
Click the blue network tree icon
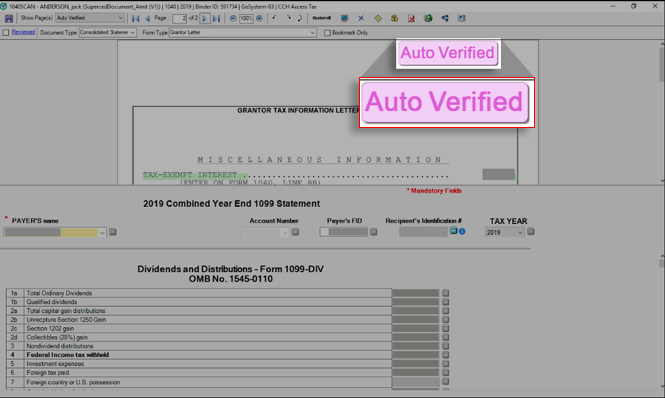[444, 18]
